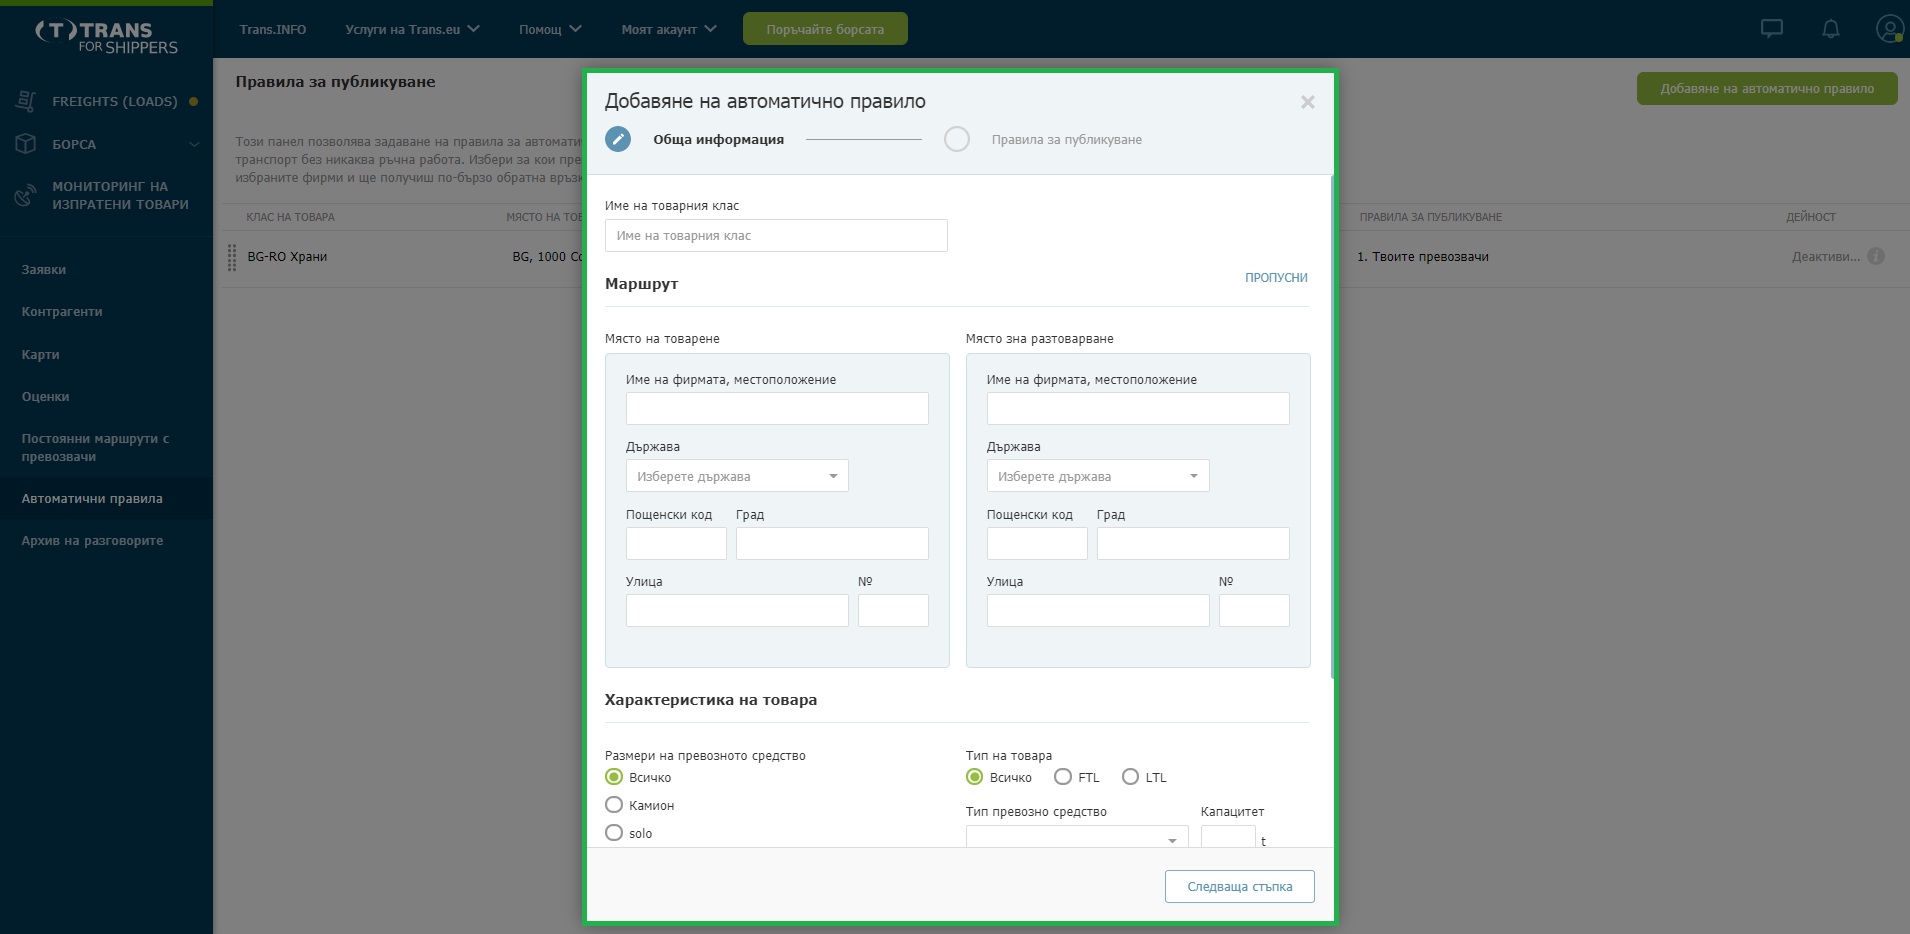This screenshot has height=934, width=1910.
Task: Click the Обща информация step label
Action: click(x=719, y=140)
